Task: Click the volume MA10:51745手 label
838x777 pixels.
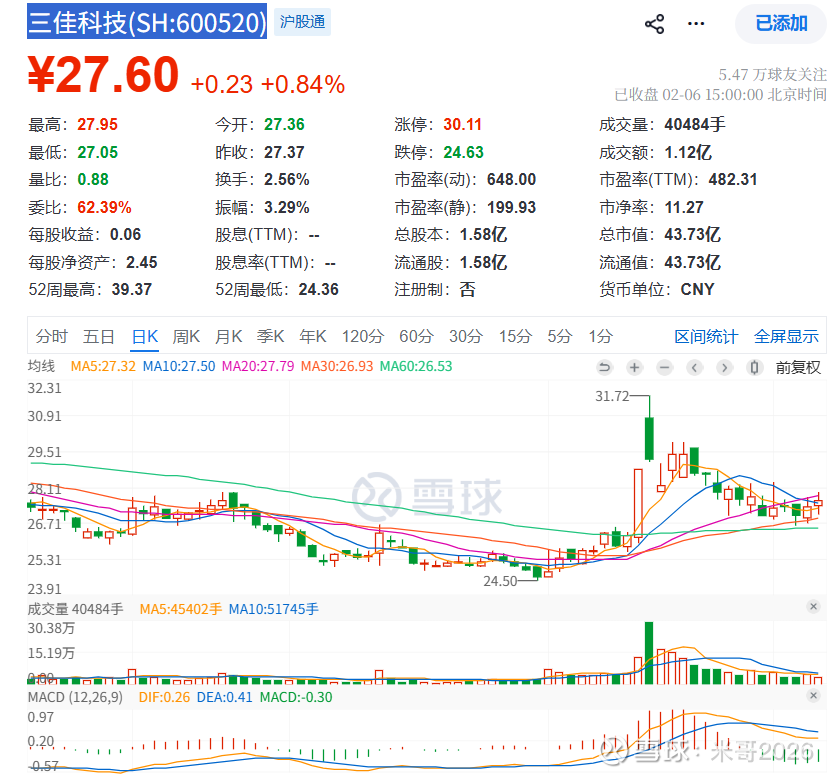Action: 273,609
